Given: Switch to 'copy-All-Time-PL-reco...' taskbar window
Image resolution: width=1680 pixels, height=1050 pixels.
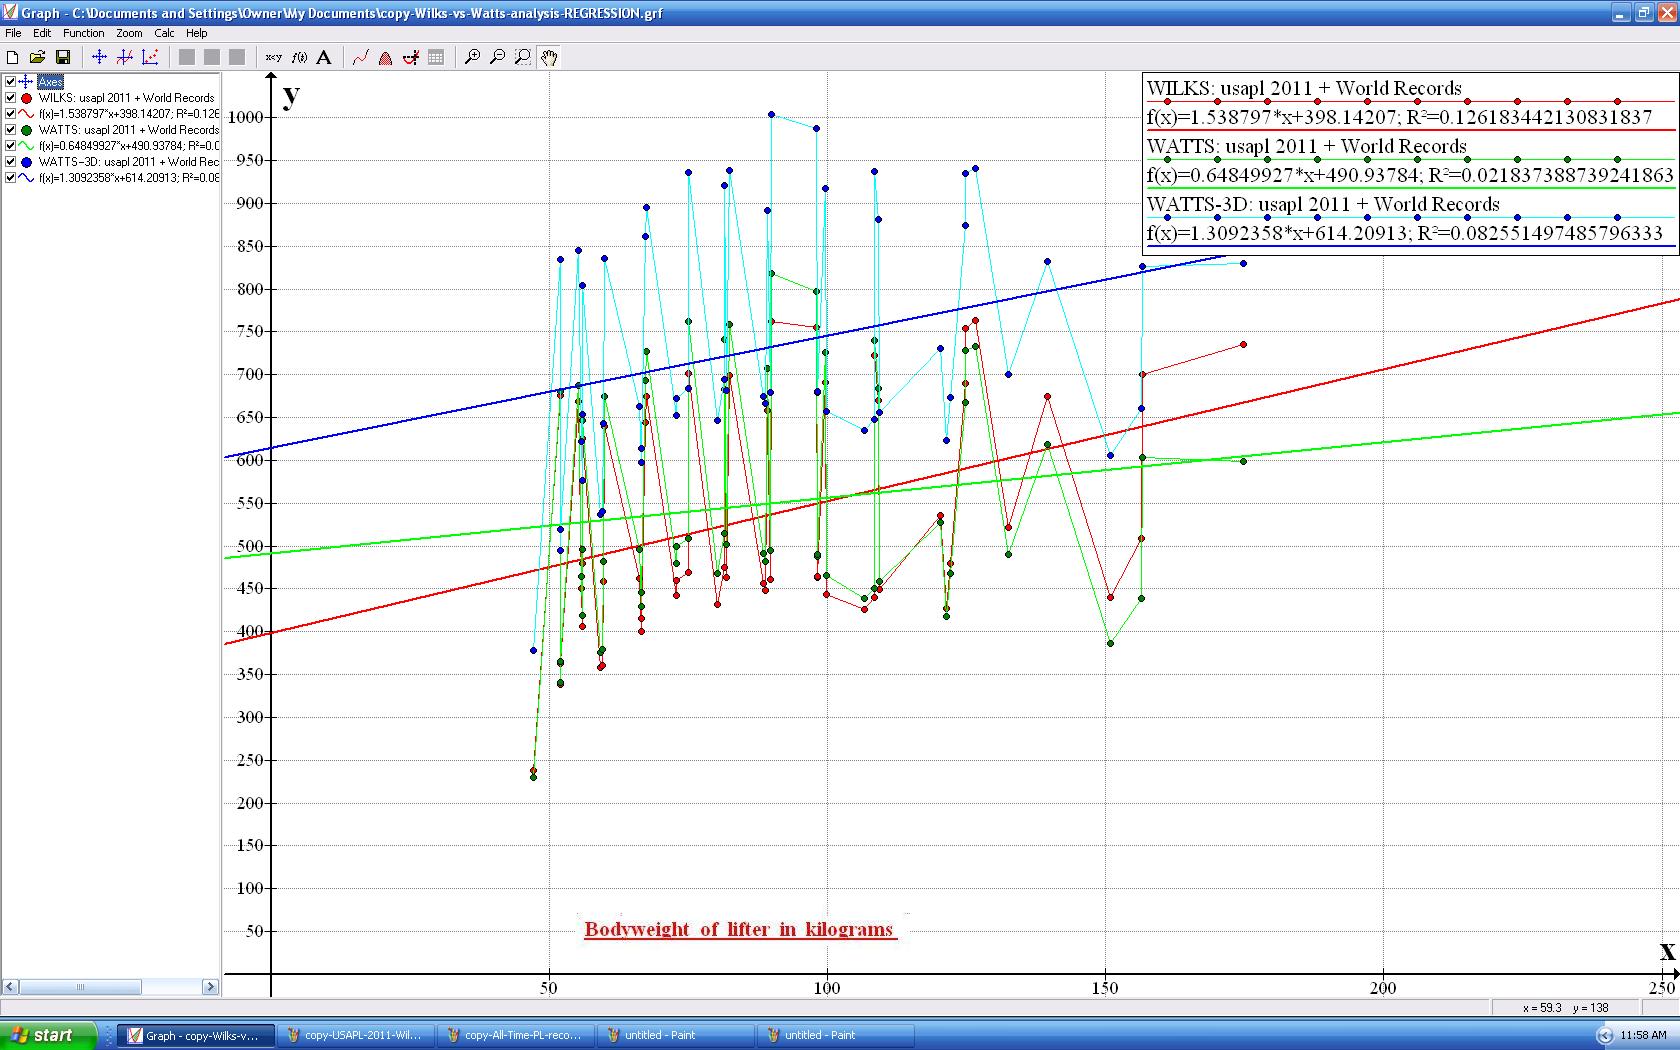Looking at the screenshot, I should (x=515, y=1035).
